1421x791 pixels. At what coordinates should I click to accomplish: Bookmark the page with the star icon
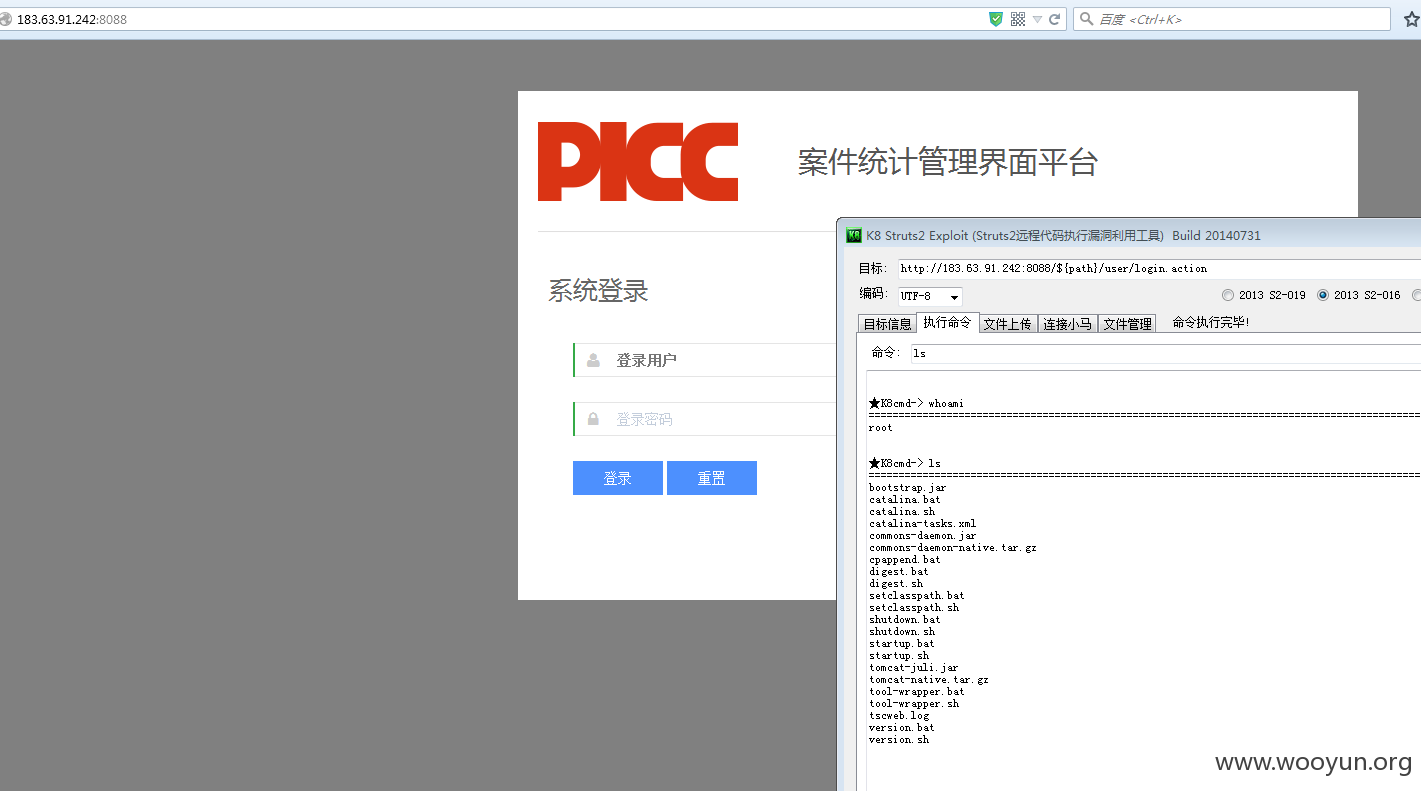click(1411, 19)
